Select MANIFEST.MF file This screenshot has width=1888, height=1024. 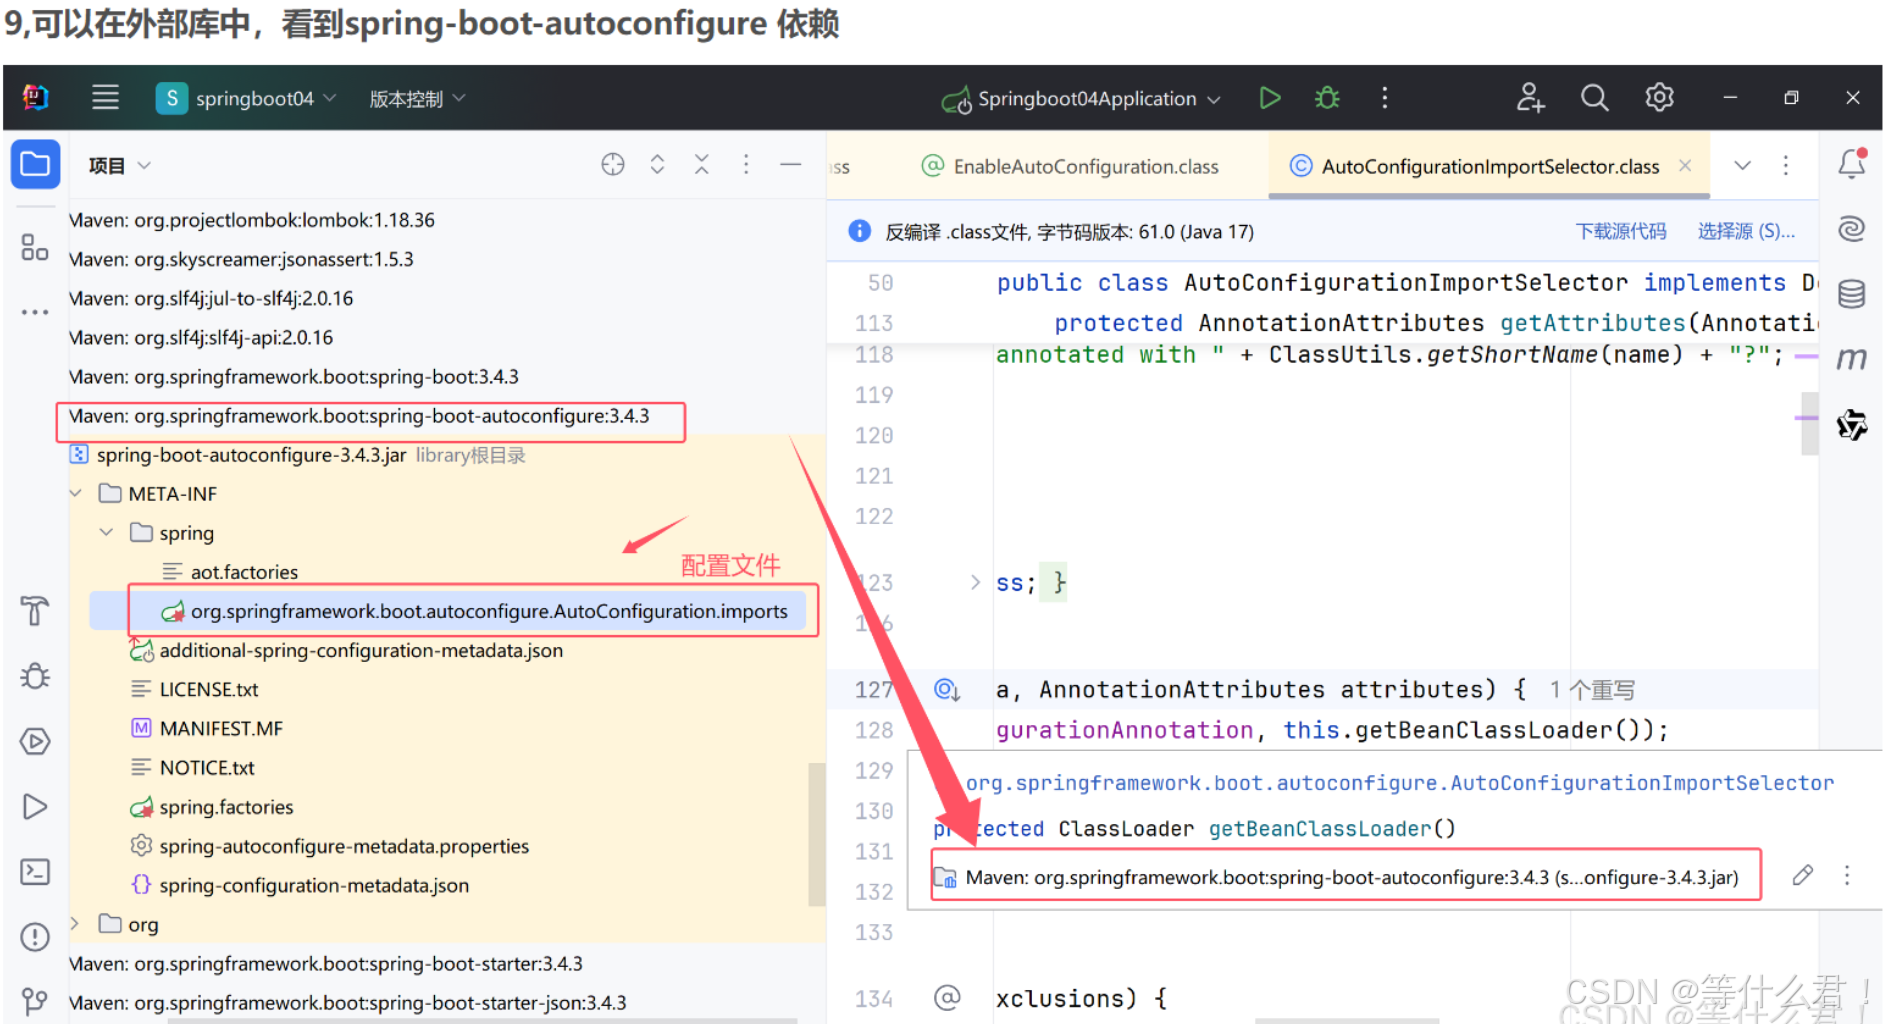coord(220,729)
